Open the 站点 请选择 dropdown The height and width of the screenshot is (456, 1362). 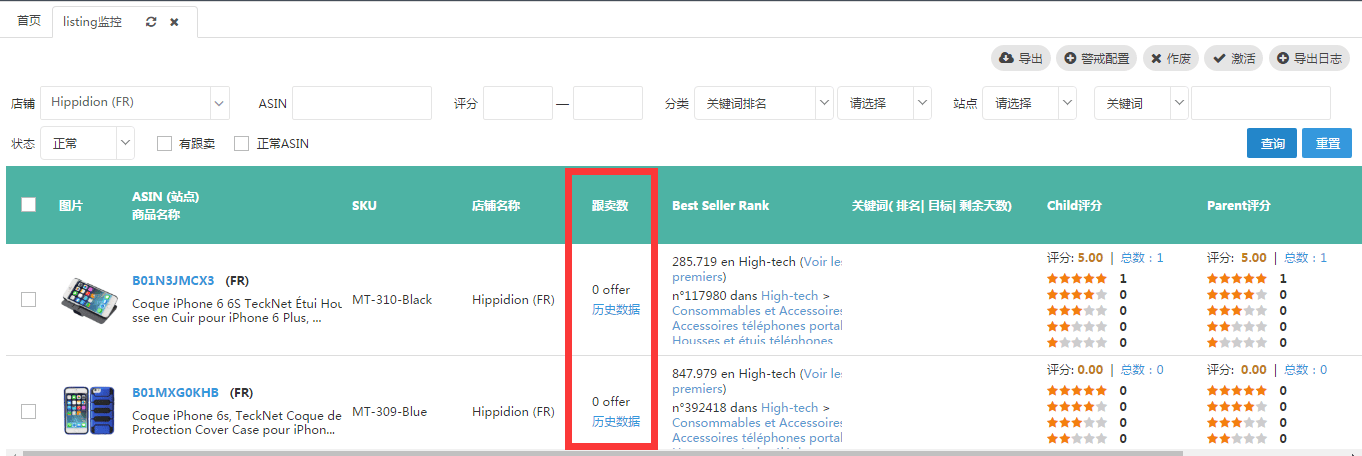(x=1029, y=103)
